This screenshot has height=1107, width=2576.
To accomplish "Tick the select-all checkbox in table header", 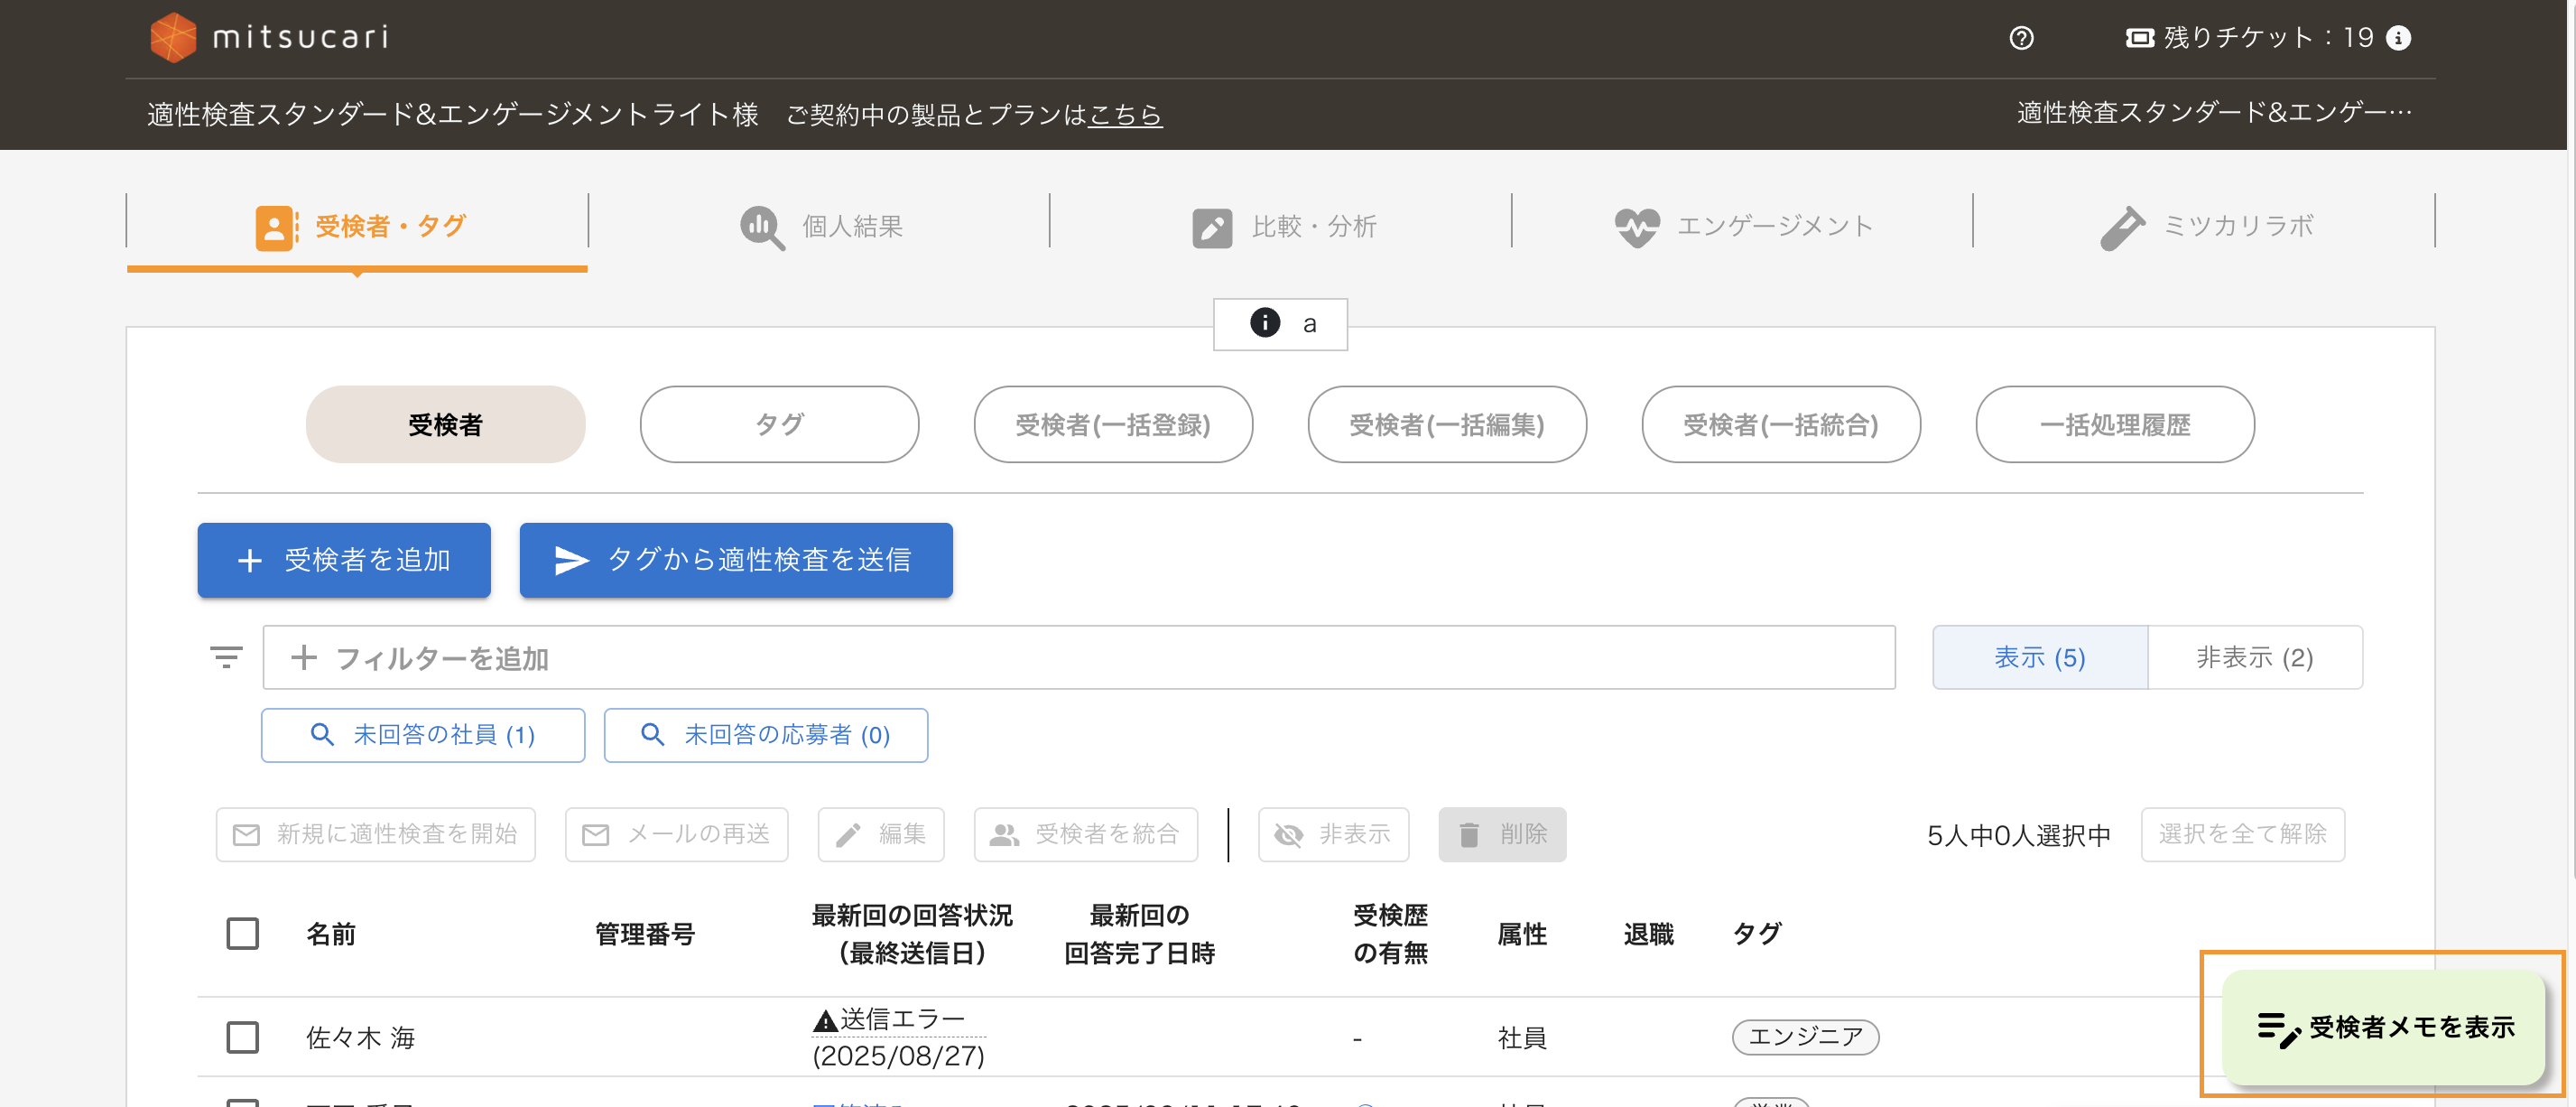I will [242, 933].
